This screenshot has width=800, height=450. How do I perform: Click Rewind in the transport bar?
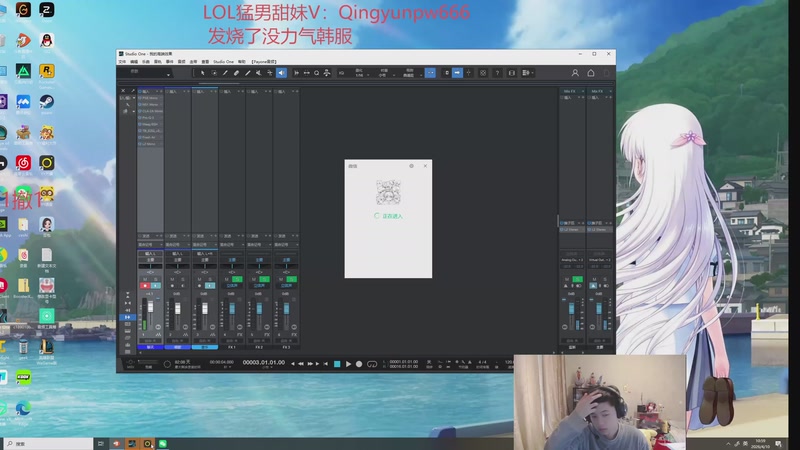pos(301,364)
